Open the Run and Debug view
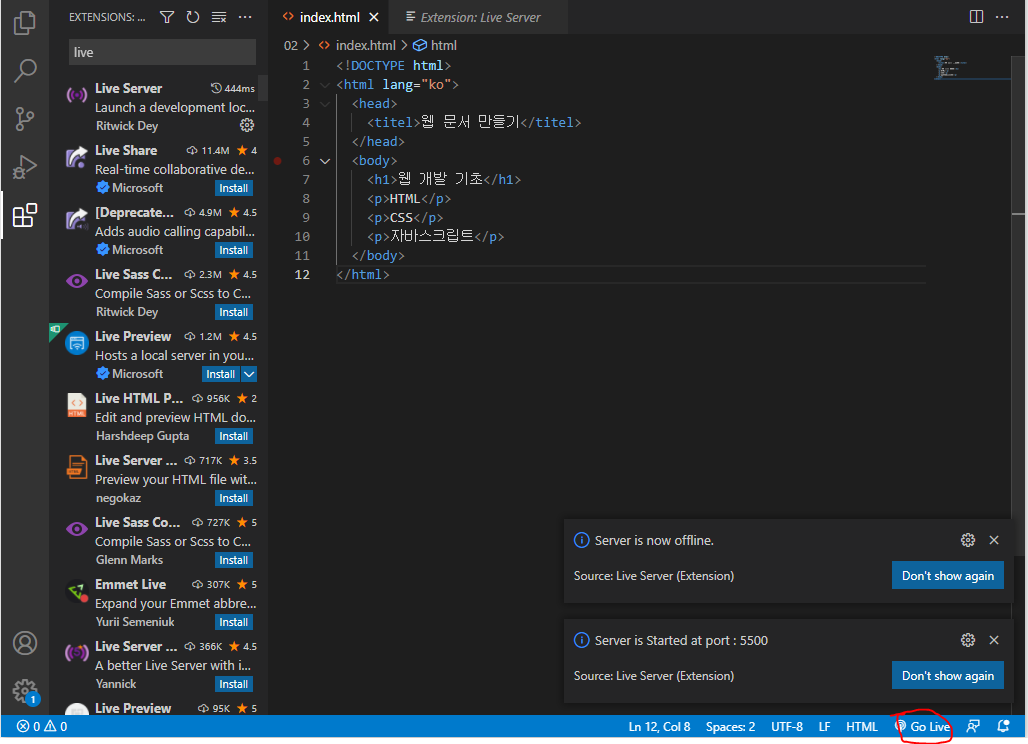Image resolution: width=1028 pixels, height=744 pixels. coord(25,166)
